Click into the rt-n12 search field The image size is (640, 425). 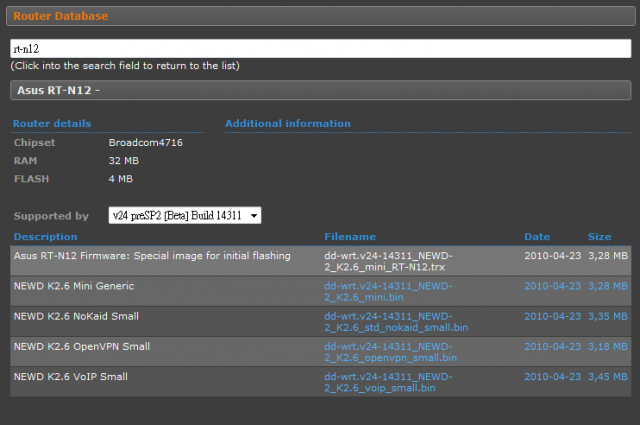(320, 49)
